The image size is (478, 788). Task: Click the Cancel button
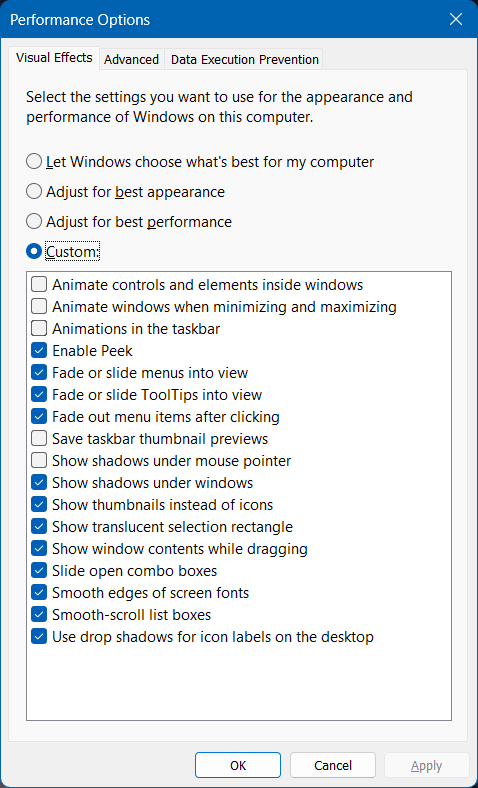click(333, 765)
